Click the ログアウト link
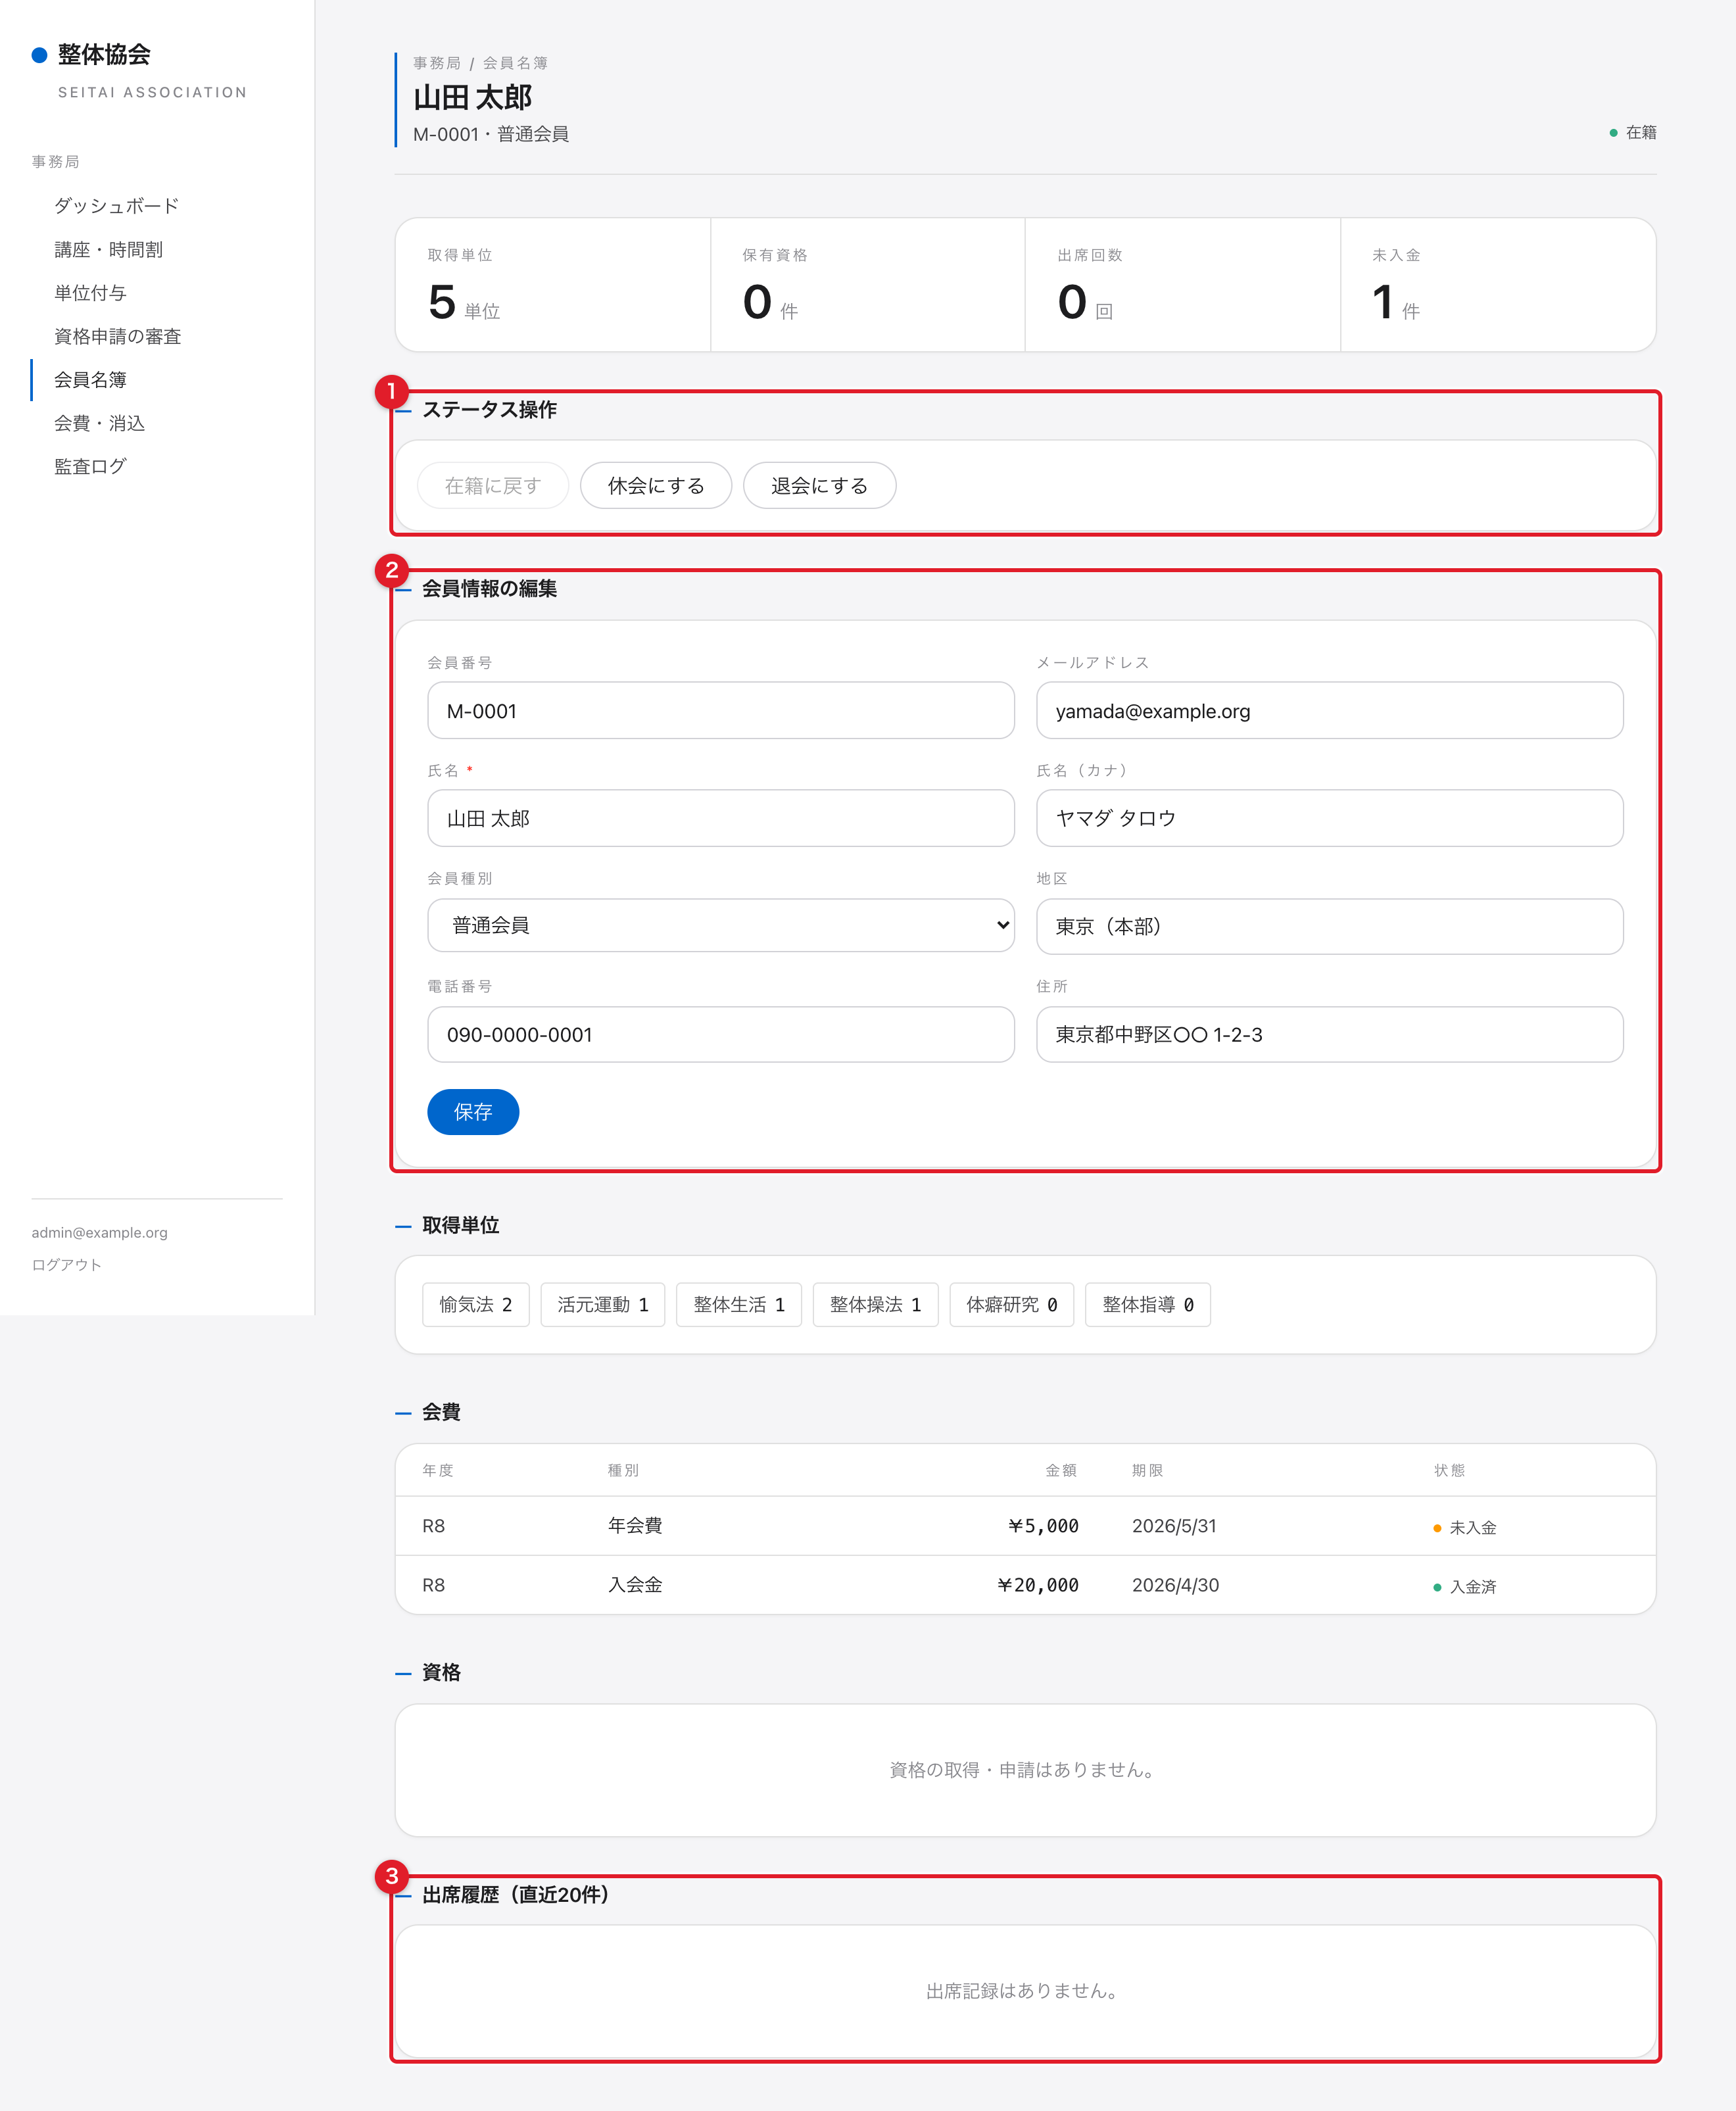Image resolution: width=1736 pixels, height=2111 pixels. pos(66,1265)
